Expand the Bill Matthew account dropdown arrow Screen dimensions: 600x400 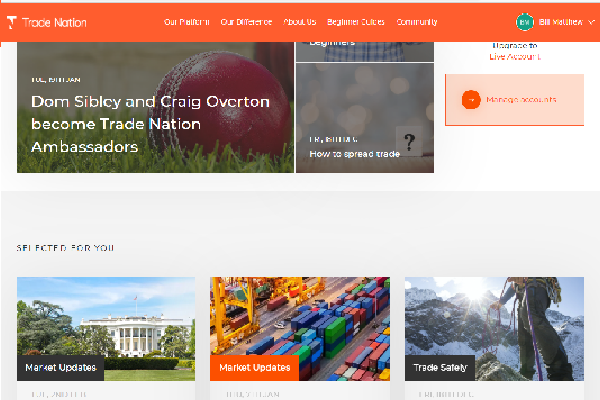pyautogui.click(x=591, y=22)
